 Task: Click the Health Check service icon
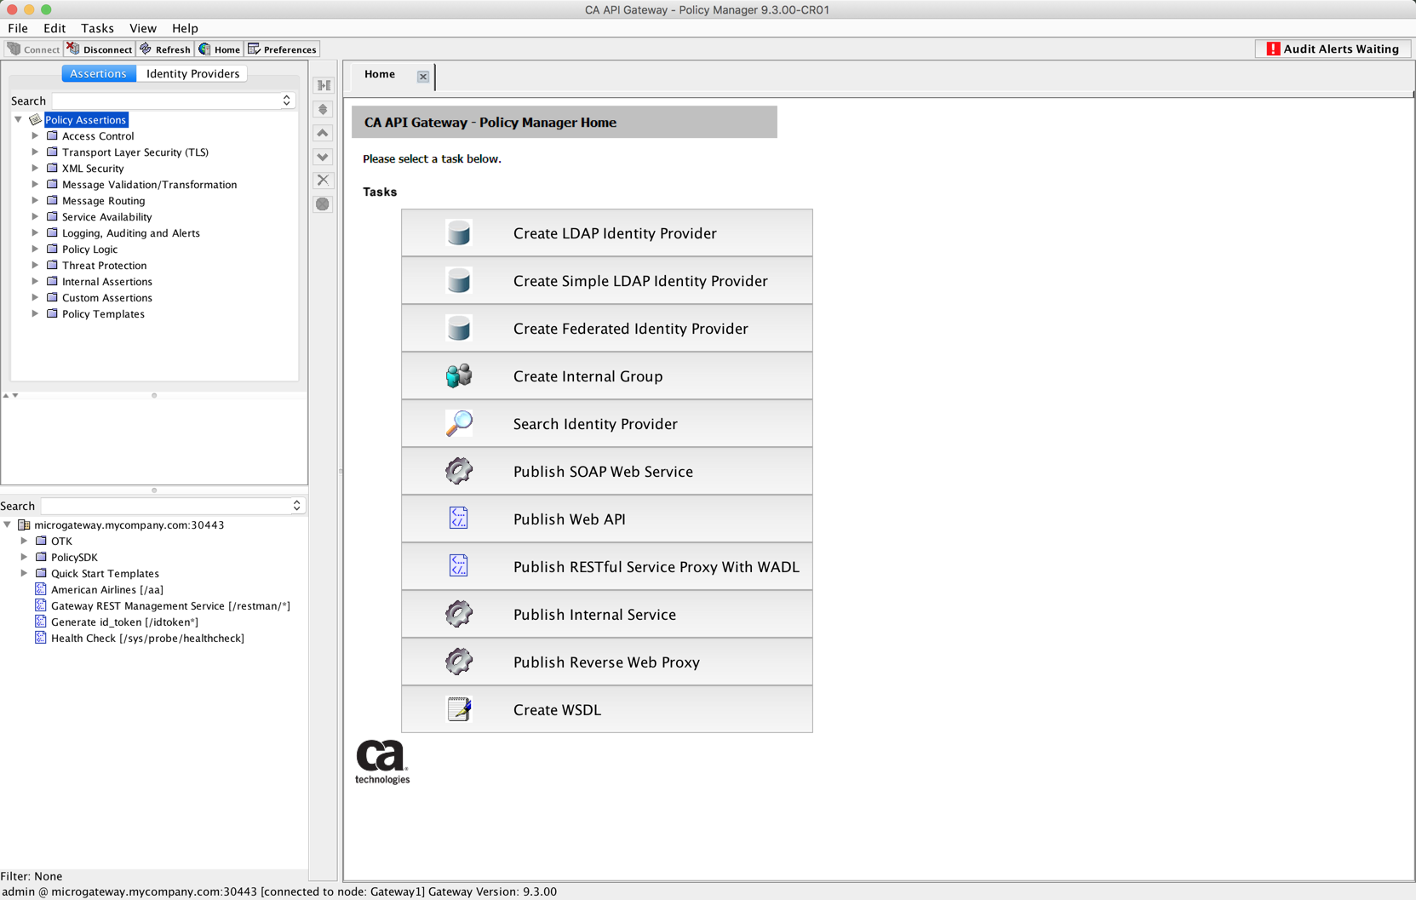click(x=41, y=638)
